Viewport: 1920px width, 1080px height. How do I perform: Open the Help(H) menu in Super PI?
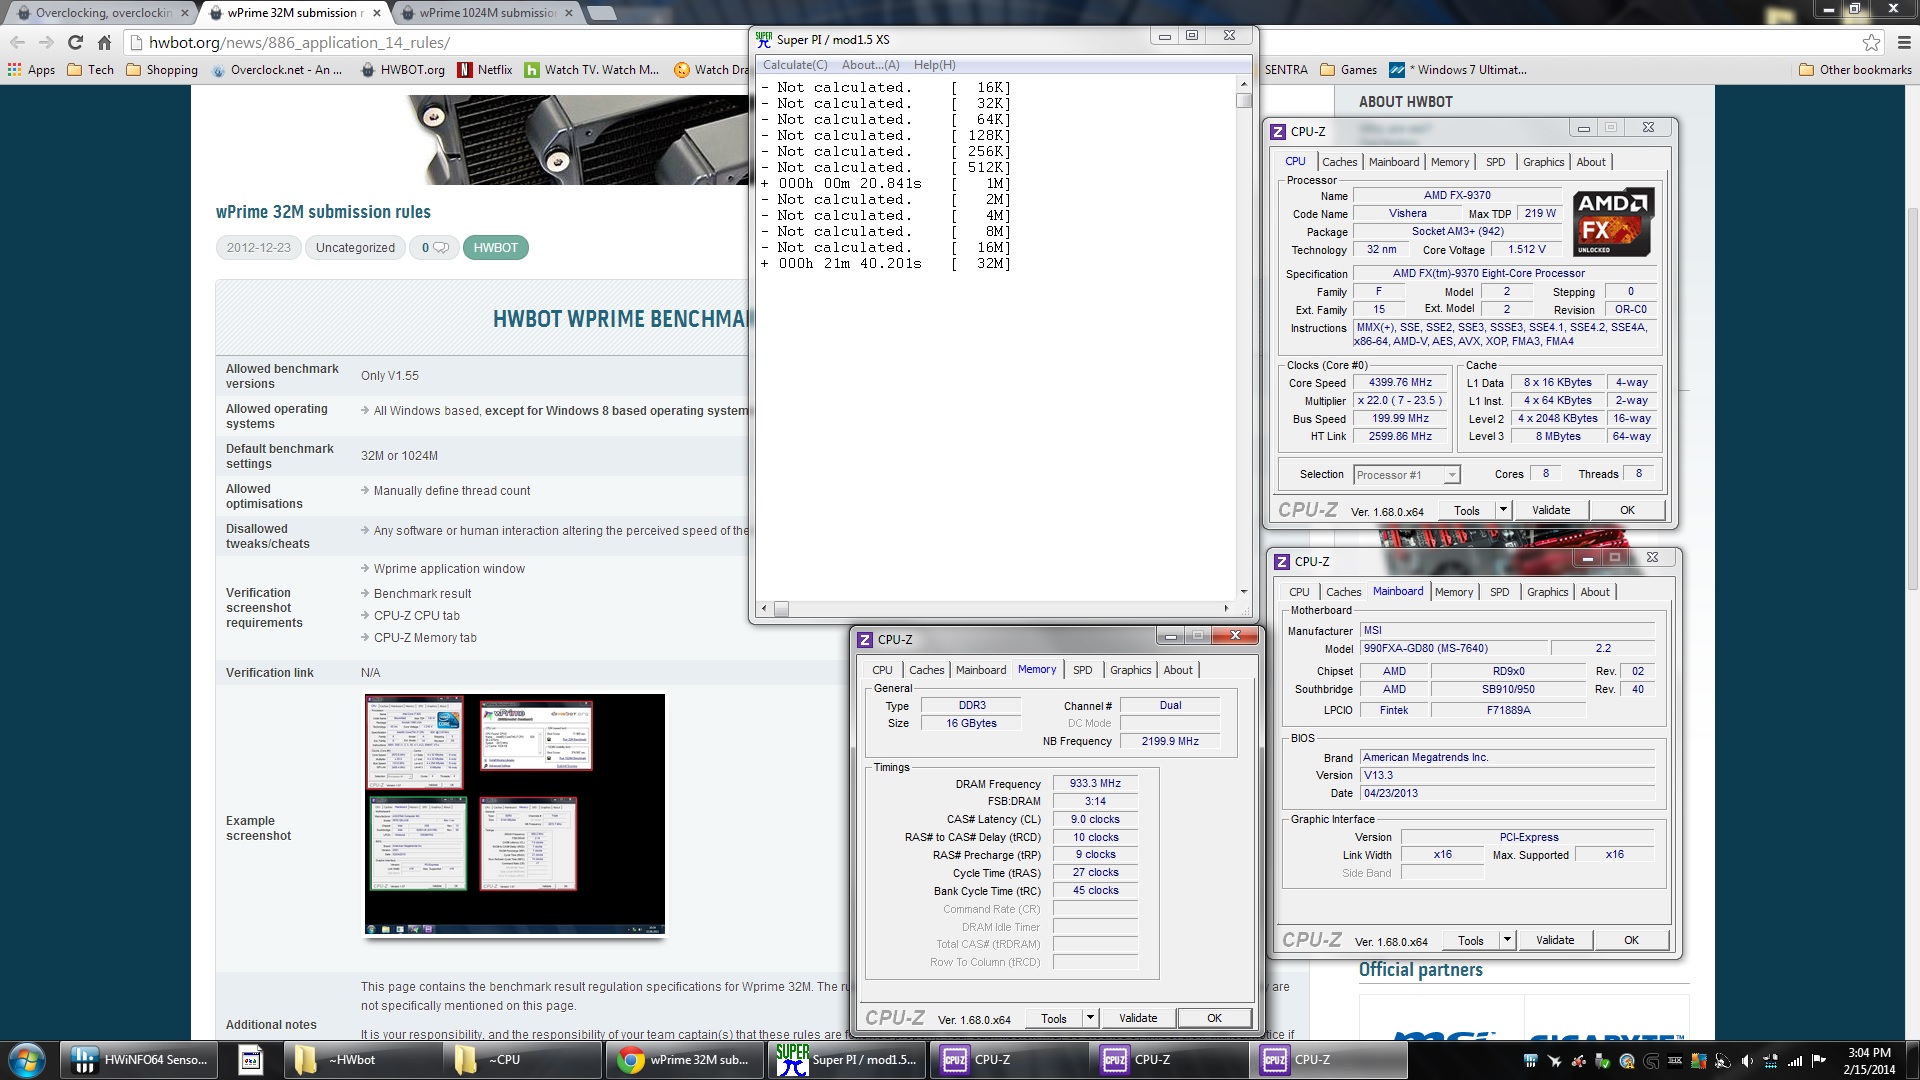[934, 65]
